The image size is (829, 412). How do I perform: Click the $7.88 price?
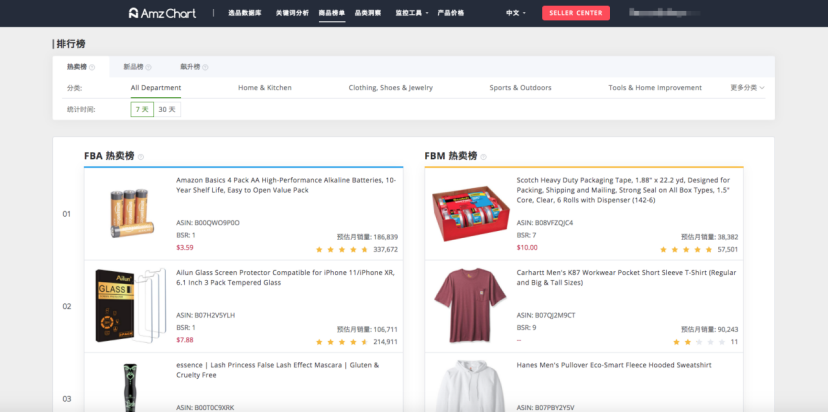tap(185, 340)
